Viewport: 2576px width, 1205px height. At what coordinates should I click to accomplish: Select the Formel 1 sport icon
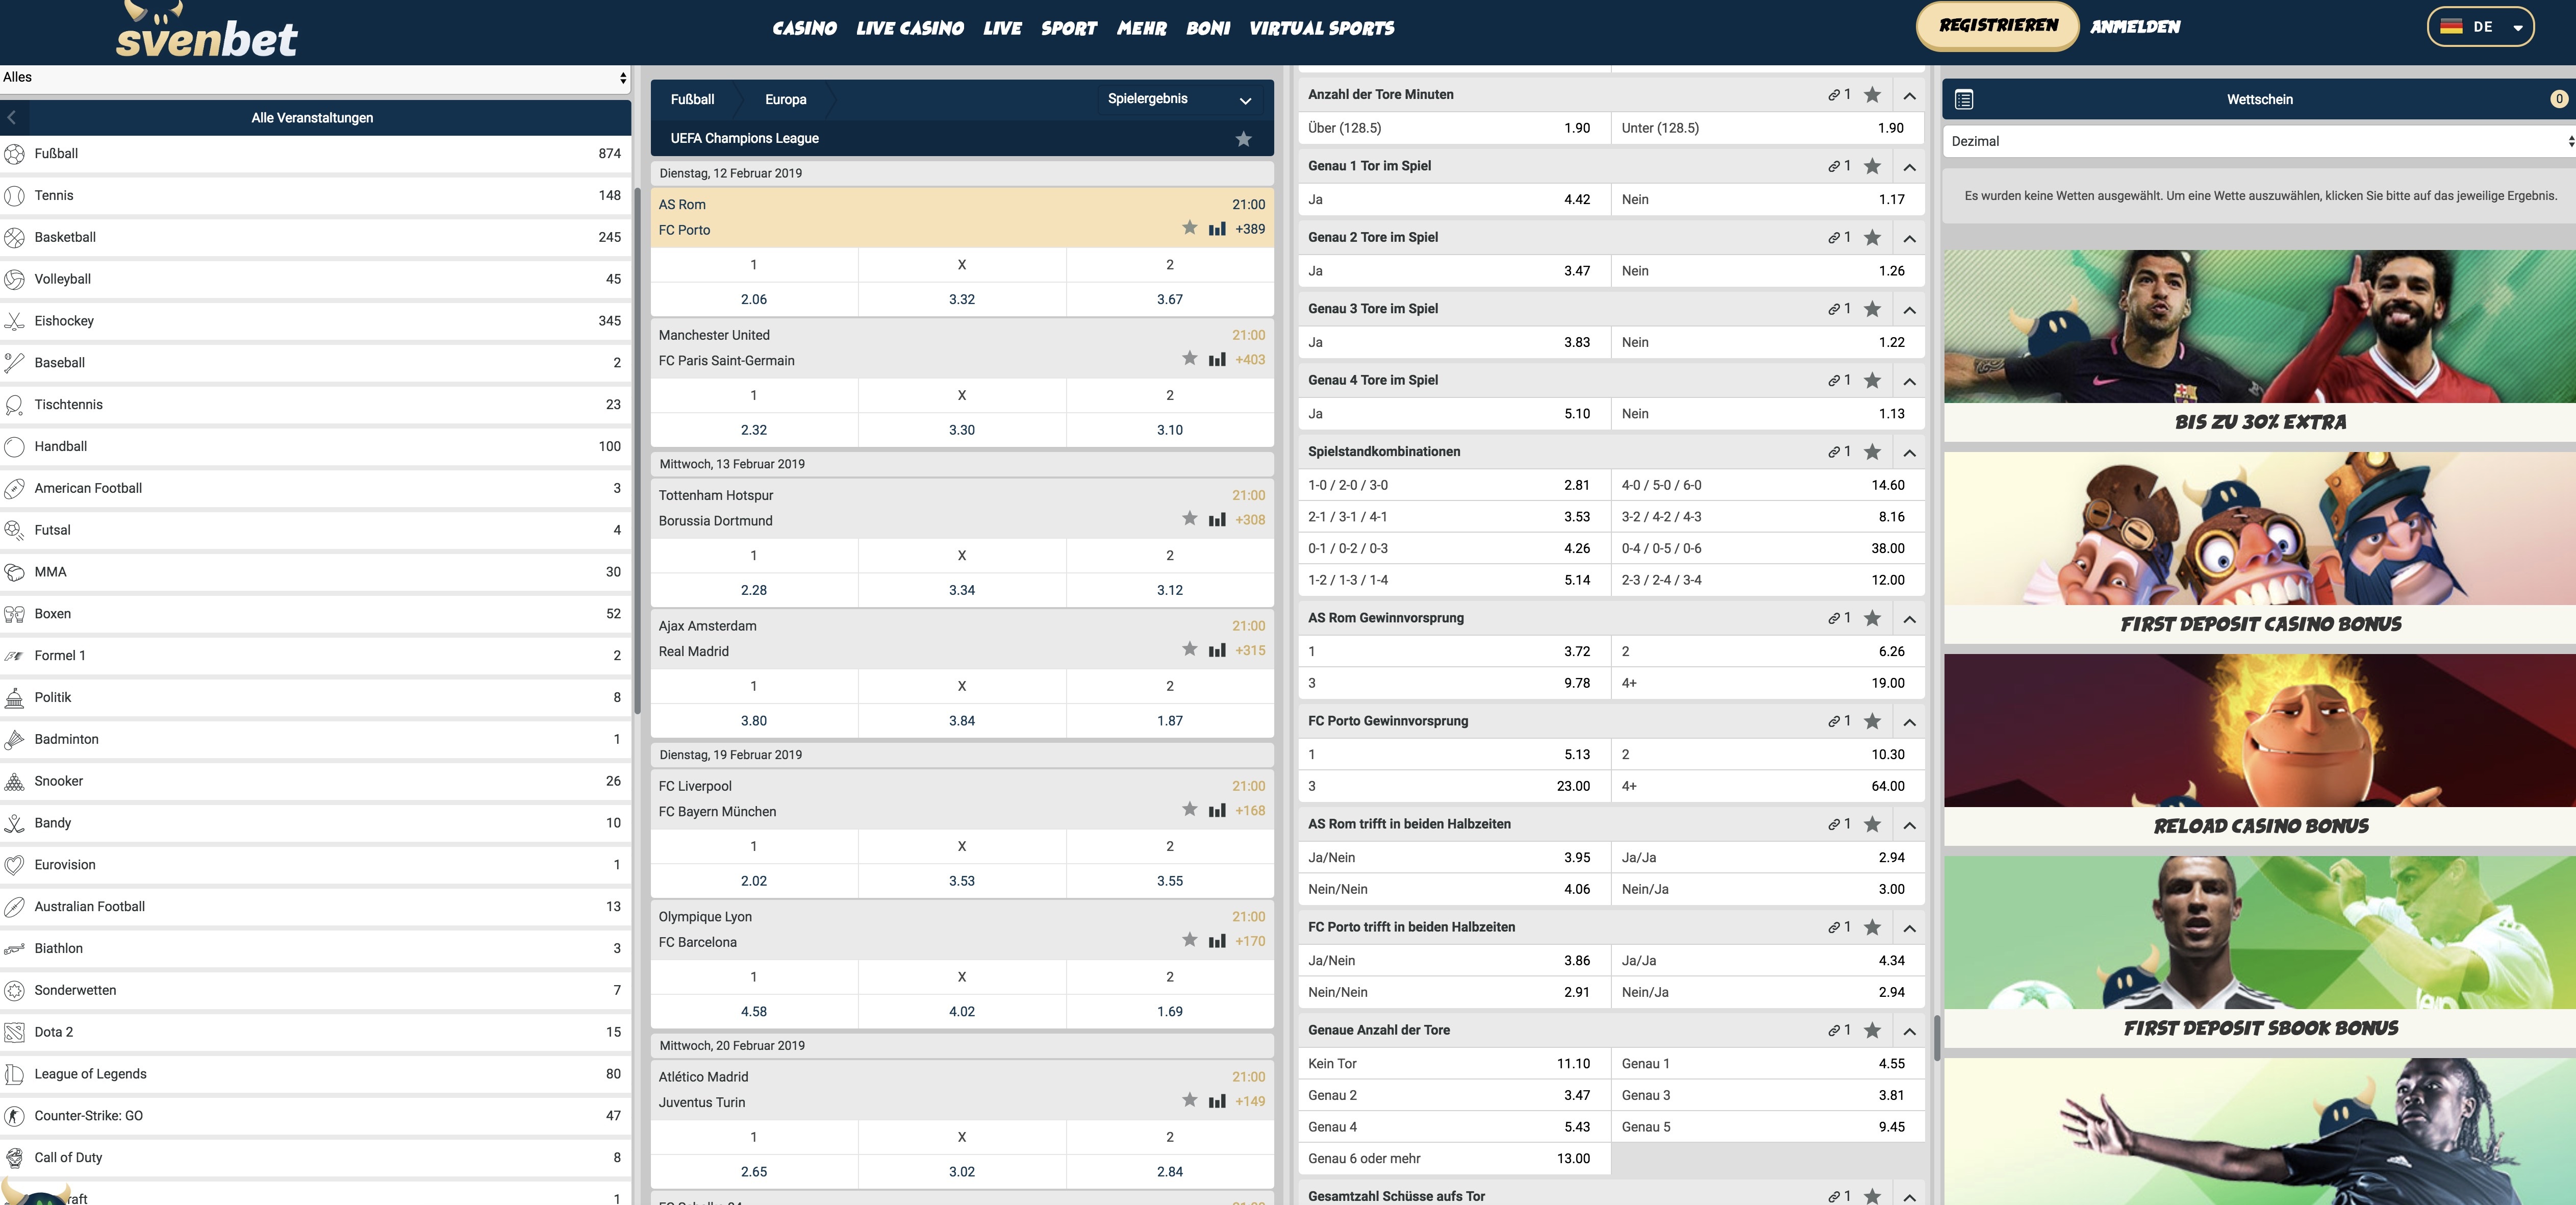(15, 656)
